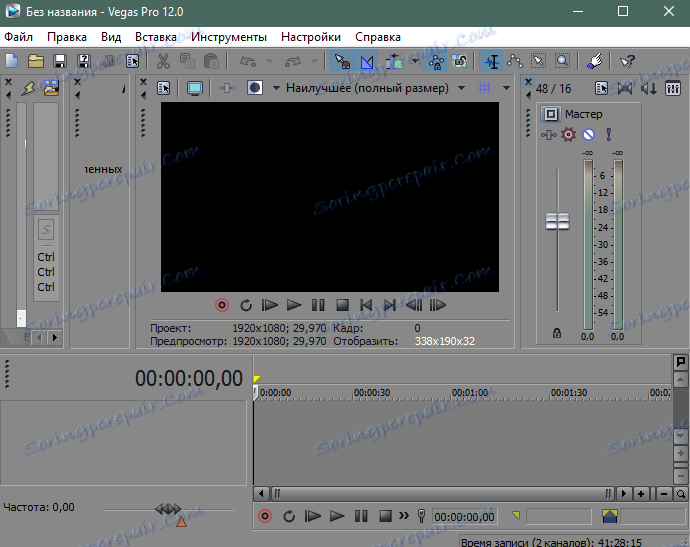The height and width of the screenshot is (547, 690).
Task: Open Master Bus audio properties icon
Action: coord(602,88)
